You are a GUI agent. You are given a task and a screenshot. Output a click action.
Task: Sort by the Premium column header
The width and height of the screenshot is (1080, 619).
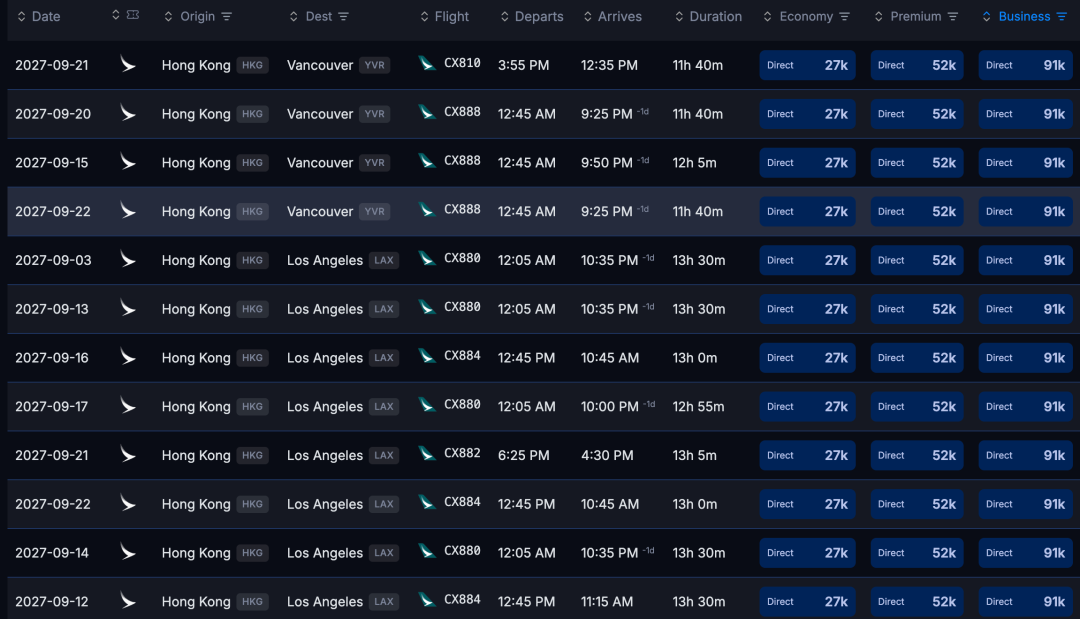pos(908,17)
